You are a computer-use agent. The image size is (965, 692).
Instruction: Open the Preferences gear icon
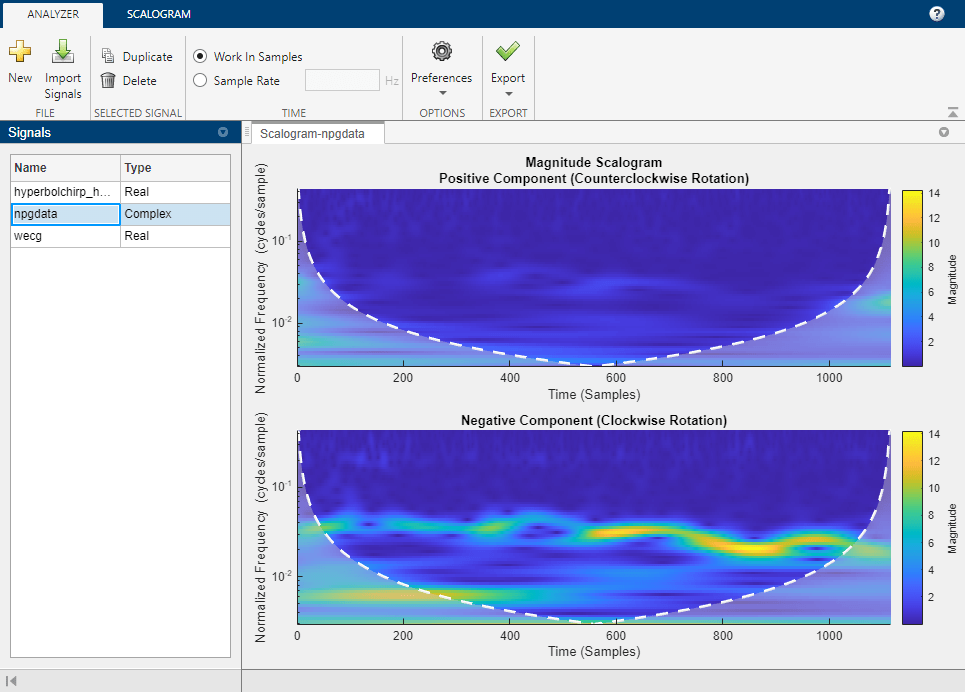441,51
